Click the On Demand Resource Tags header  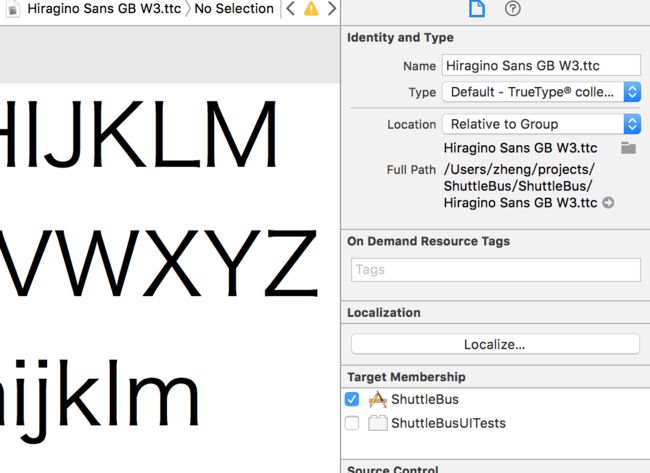point(429,241)
